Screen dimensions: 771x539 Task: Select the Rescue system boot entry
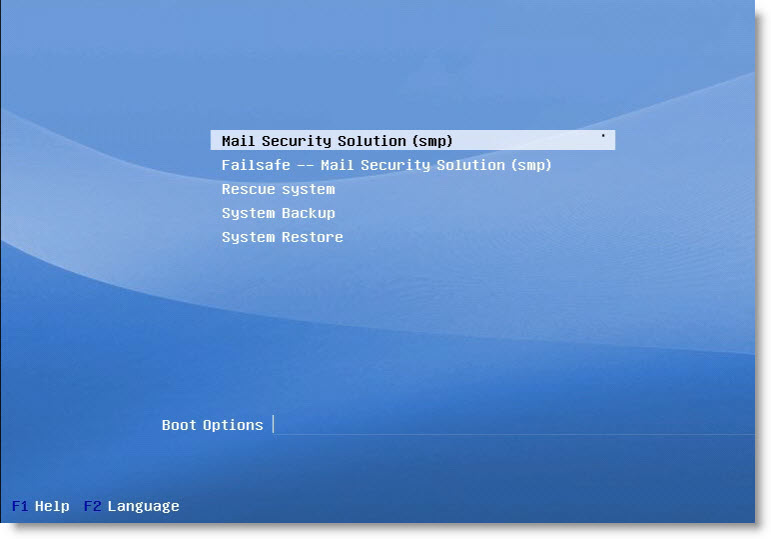coord(278,189)
